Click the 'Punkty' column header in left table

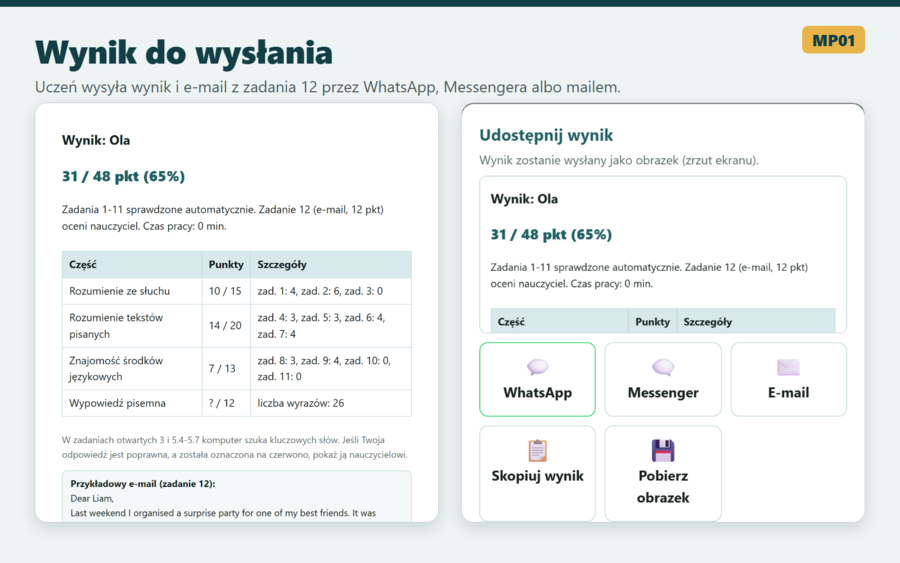(x=226, y=265)
